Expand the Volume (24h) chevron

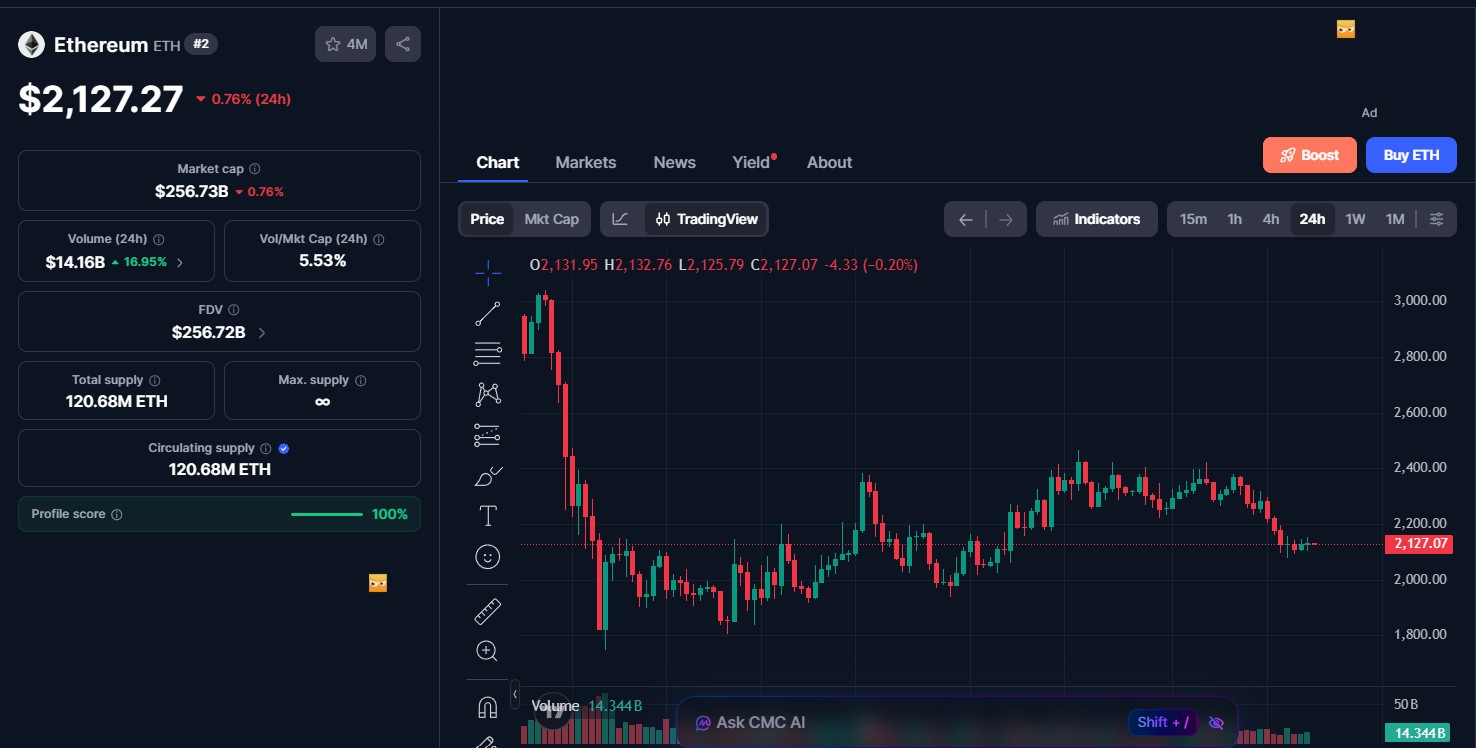click(180, 262)
